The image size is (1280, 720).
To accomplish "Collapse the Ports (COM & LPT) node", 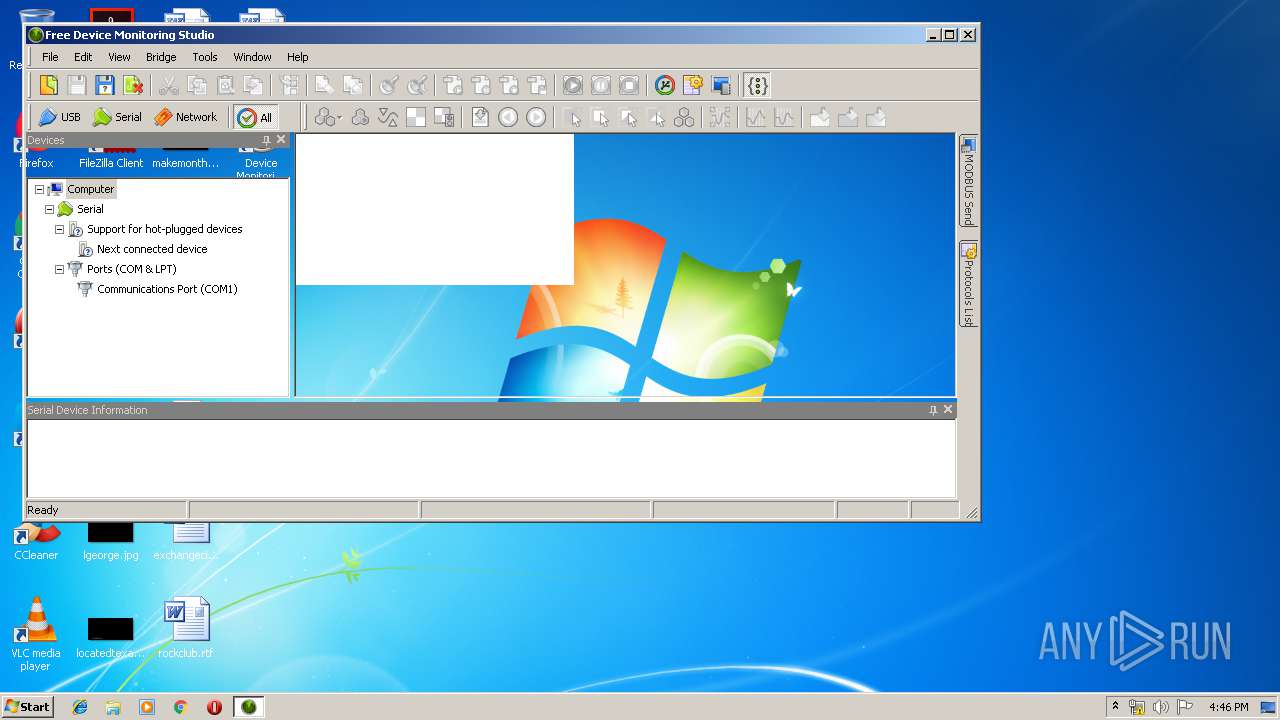I will pyautogui.click(x=59, y=269).
